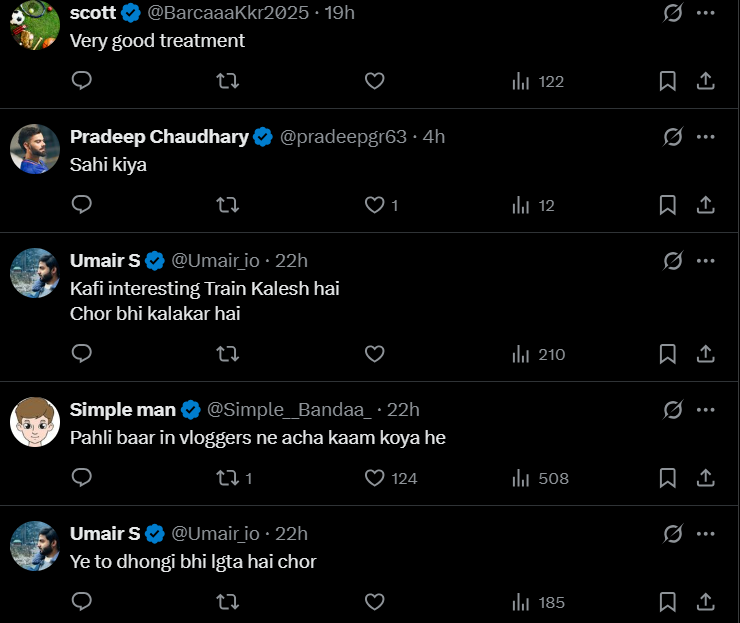Open Grok icon on Simple man's tweet
Viewport: 740px width, 623px height.
coord(673,409)
